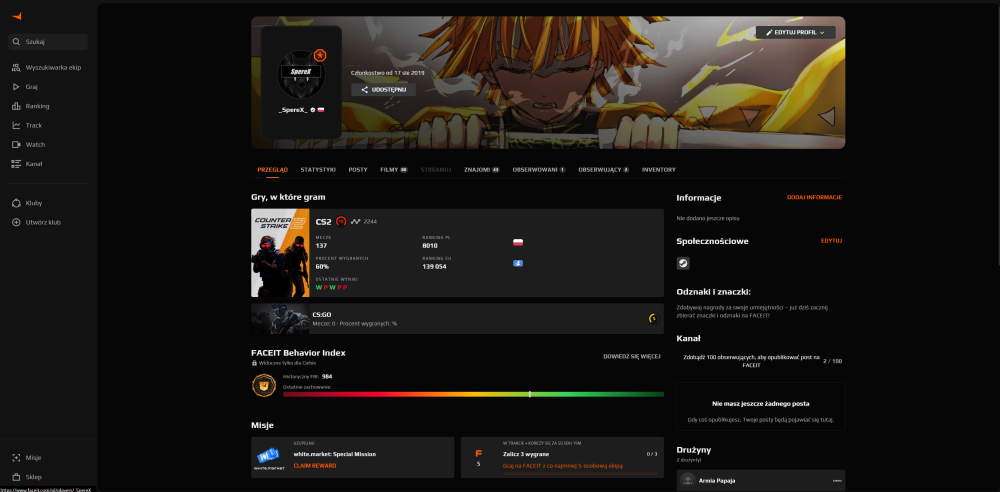The image size is (1000, 492).
Task: Click the Sklep shop icon in sidebar
Action: click(x=17, y=477)
